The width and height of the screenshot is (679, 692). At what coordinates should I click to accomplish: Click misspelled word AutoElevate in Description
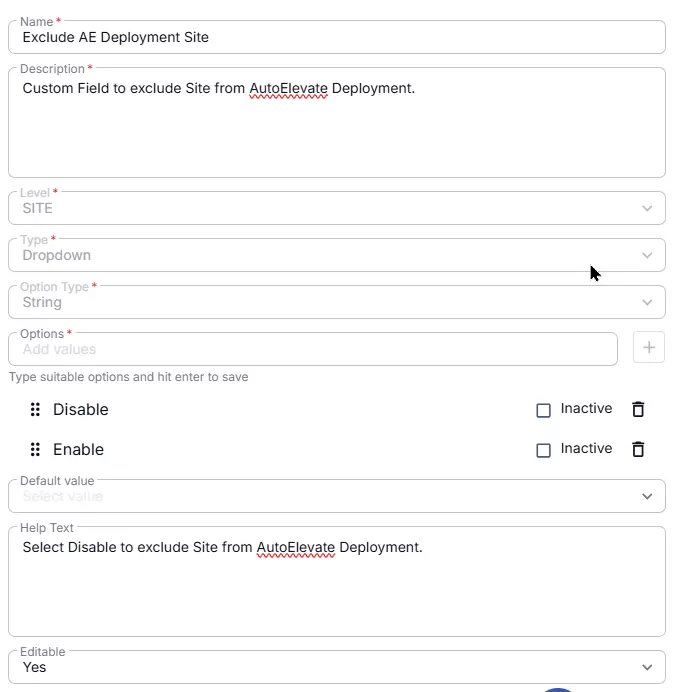coord(289,88)
